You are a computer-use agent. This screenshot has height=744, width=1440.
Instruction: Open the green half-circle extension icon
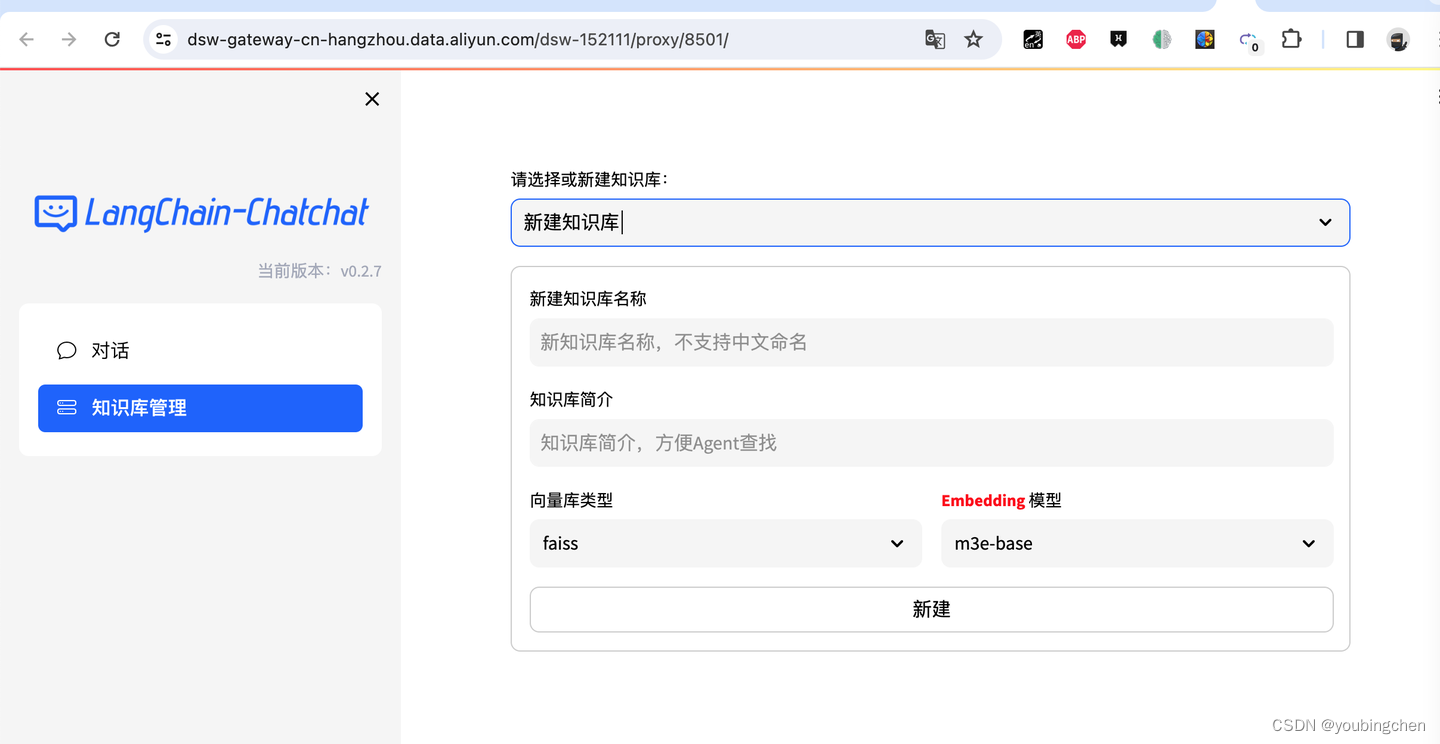(x=1162, y=40)
